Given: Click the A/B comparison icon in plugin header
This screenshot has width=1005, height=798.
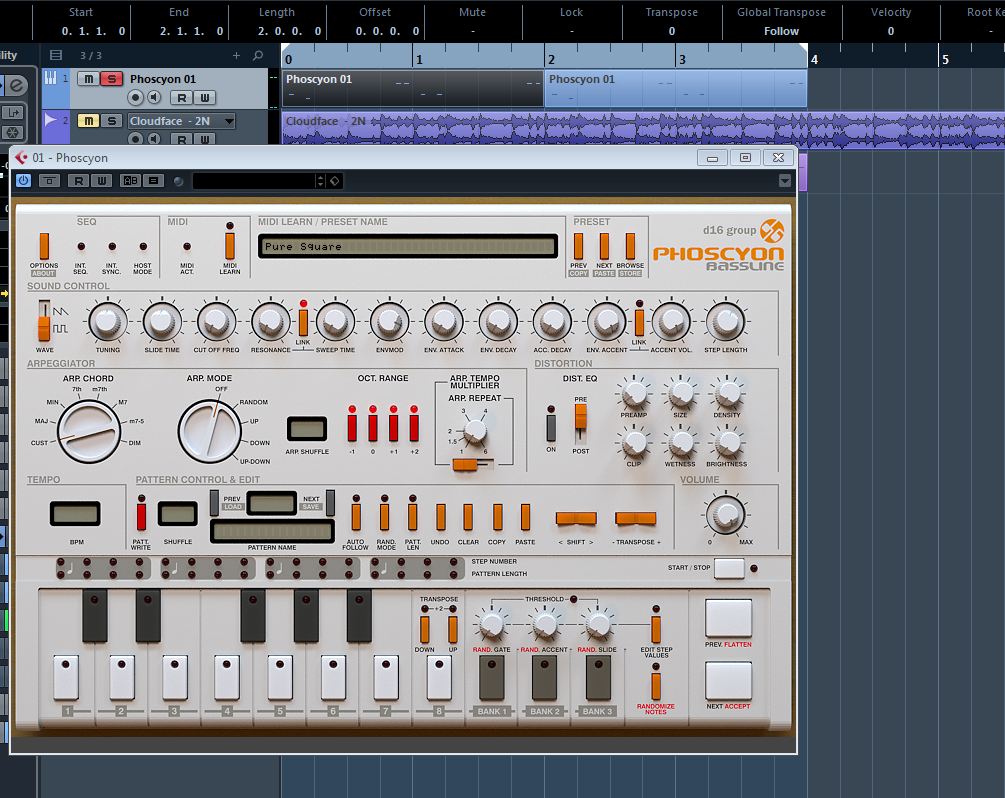Looking at the screenshot, I should coord(130,181).
